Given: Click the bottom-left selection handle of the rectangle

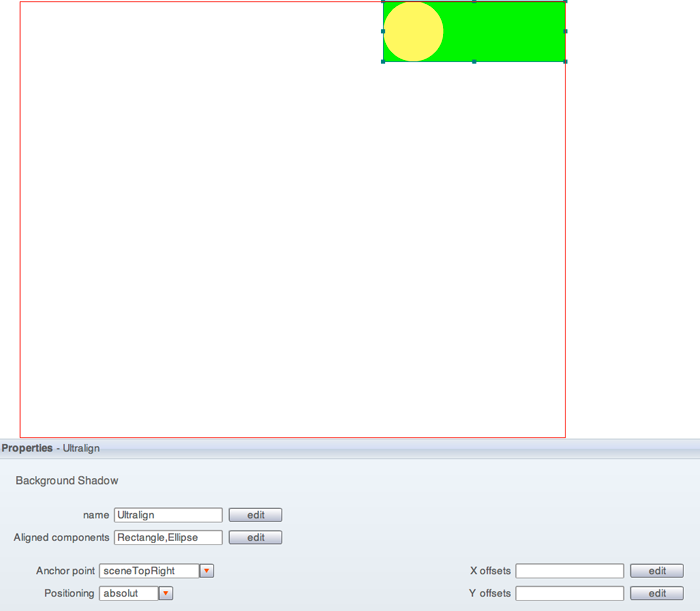Looking at the screenshot, I should pos(383,61).
